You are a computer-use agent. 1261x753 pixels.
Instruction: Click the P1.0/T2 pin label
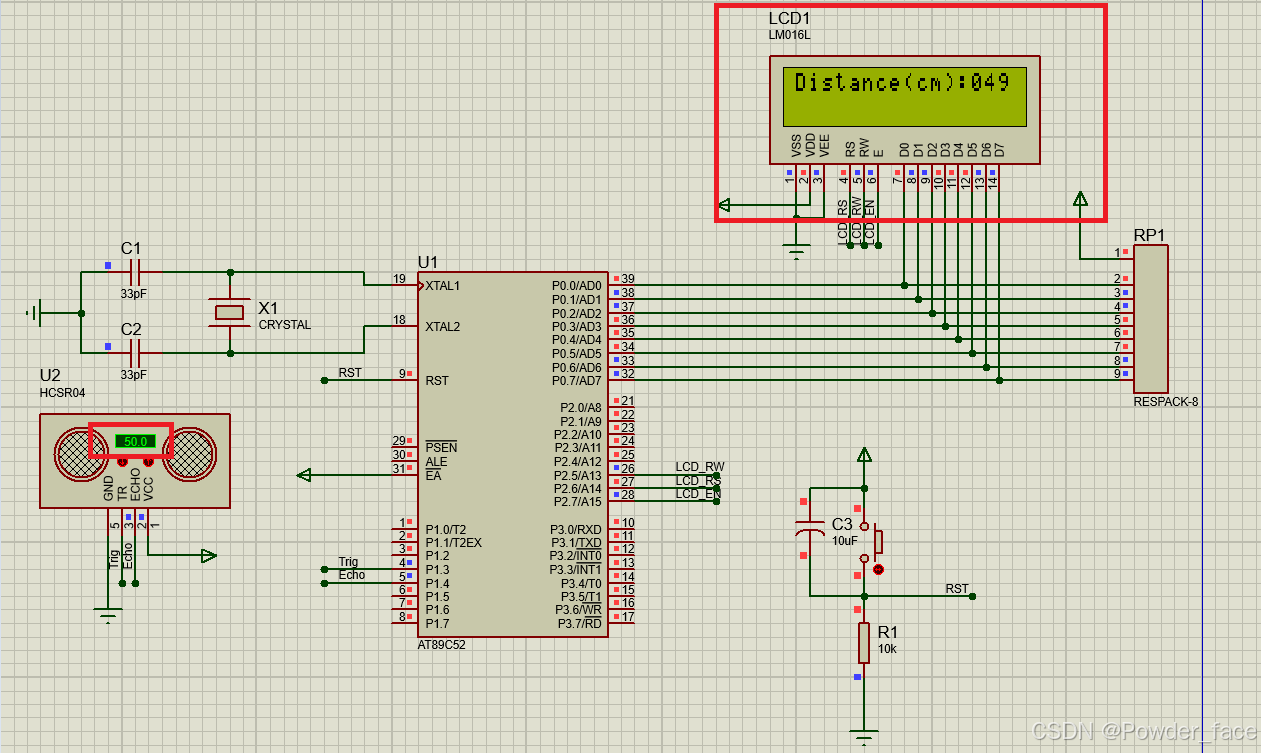(445, 530)
